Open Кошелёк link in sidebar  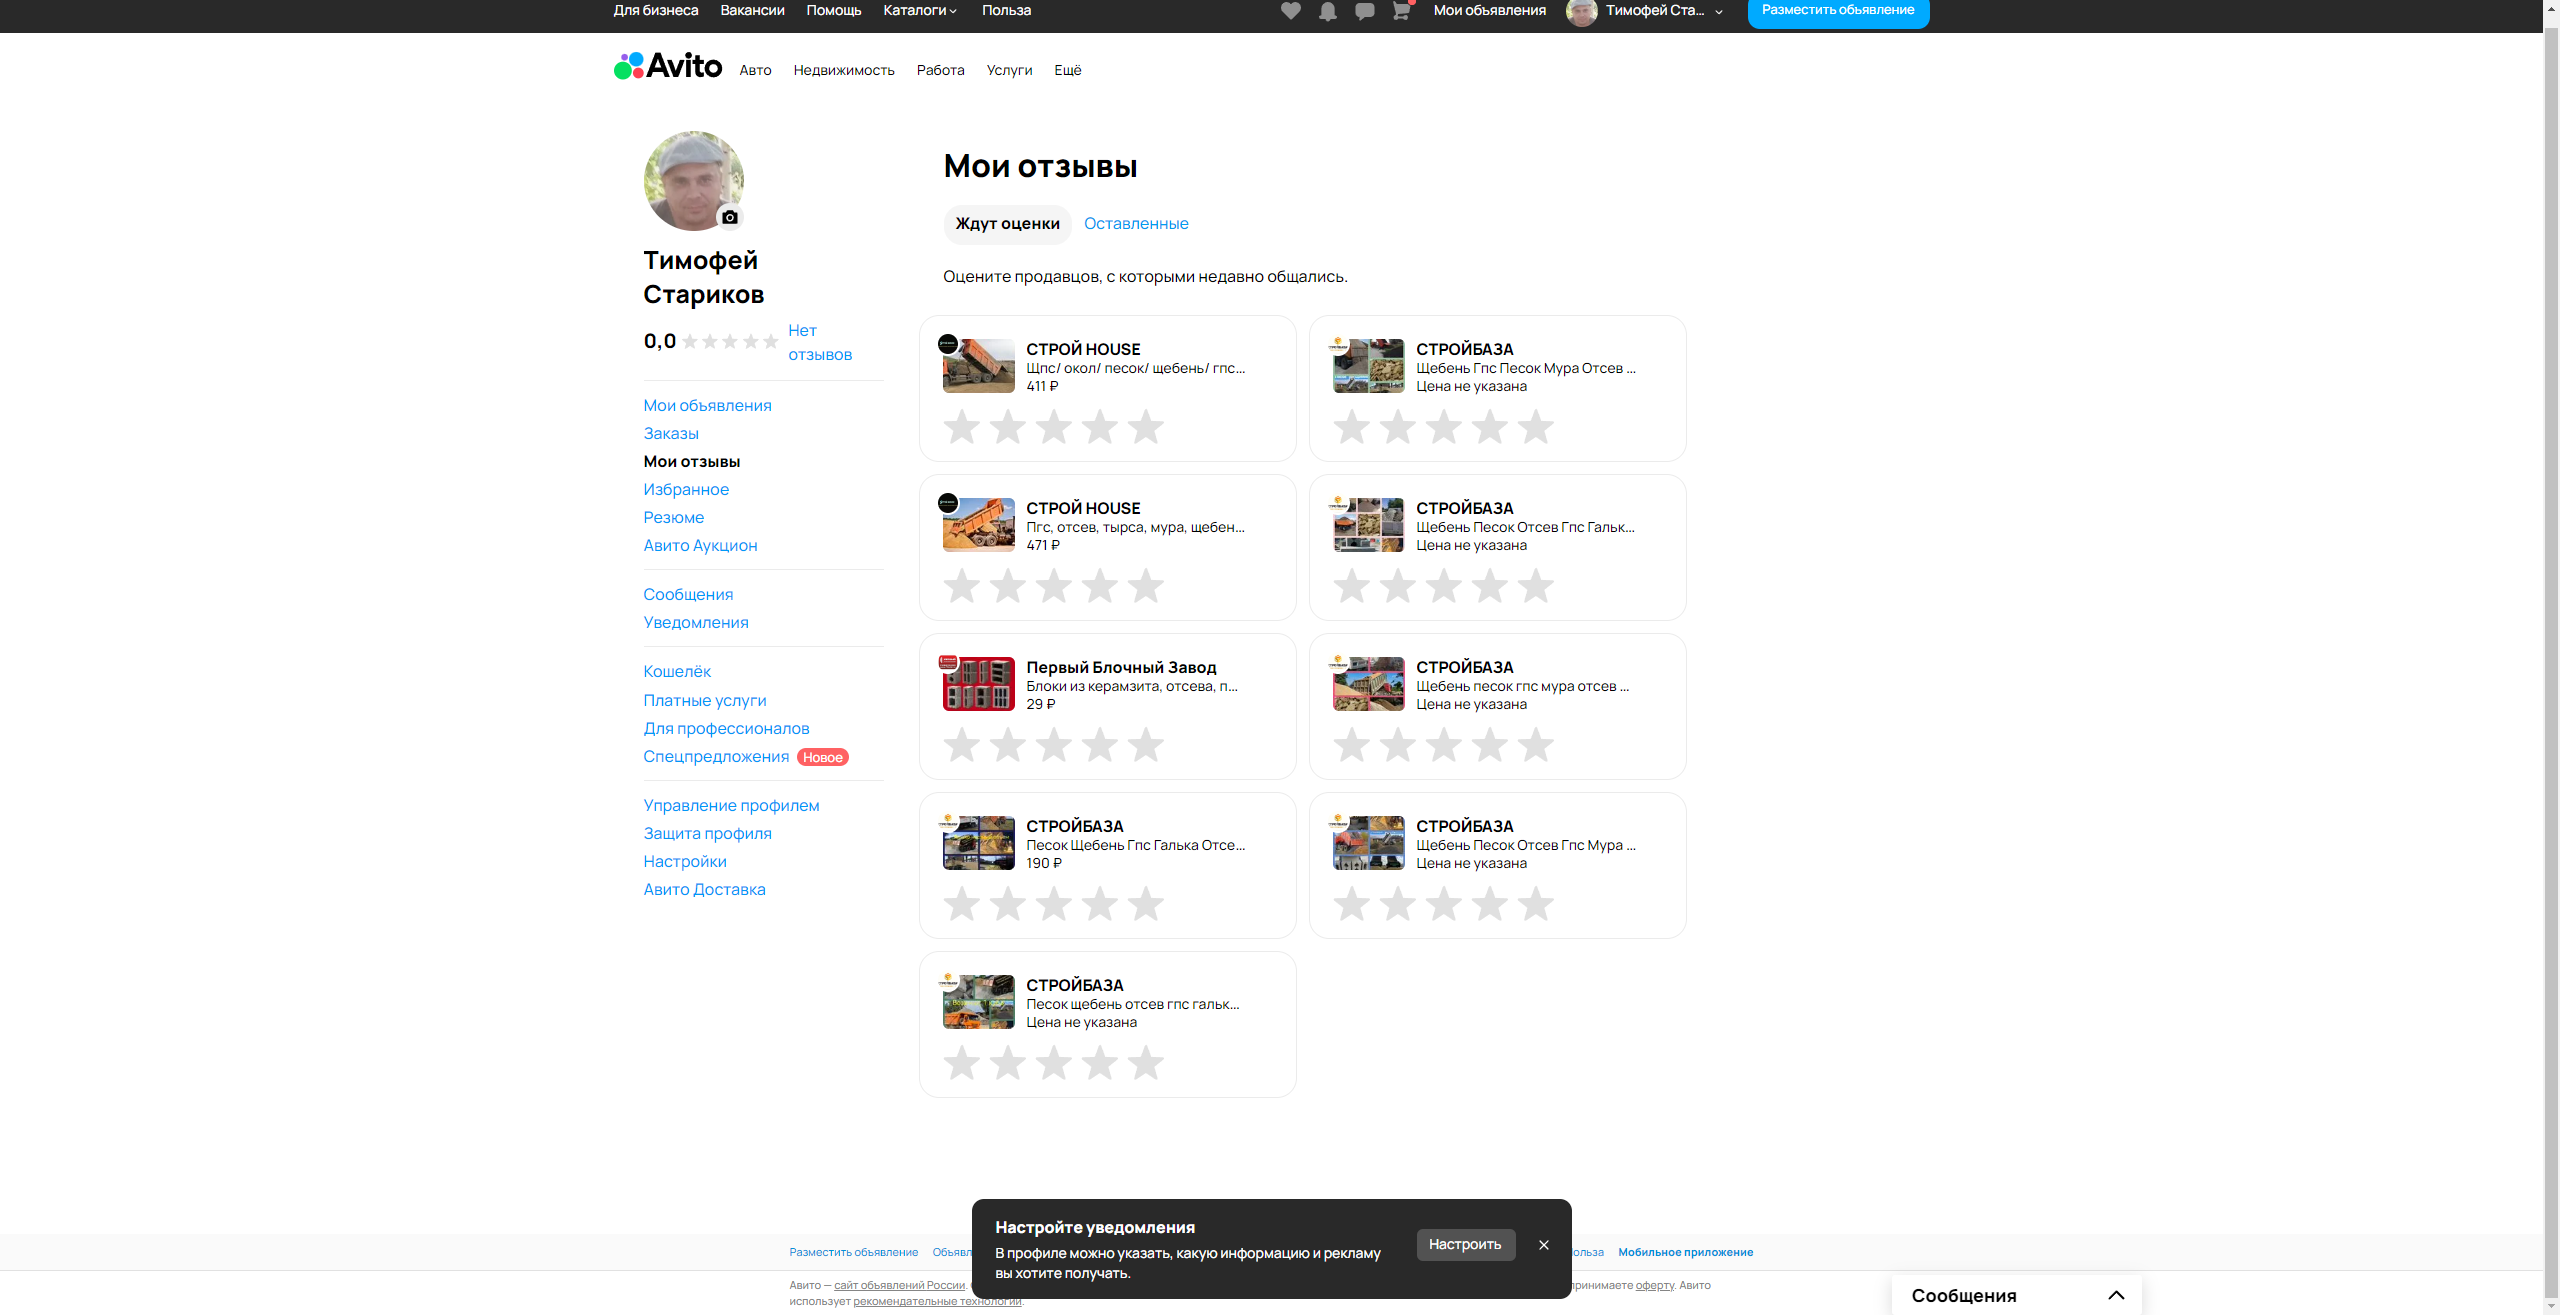(677, 672)
